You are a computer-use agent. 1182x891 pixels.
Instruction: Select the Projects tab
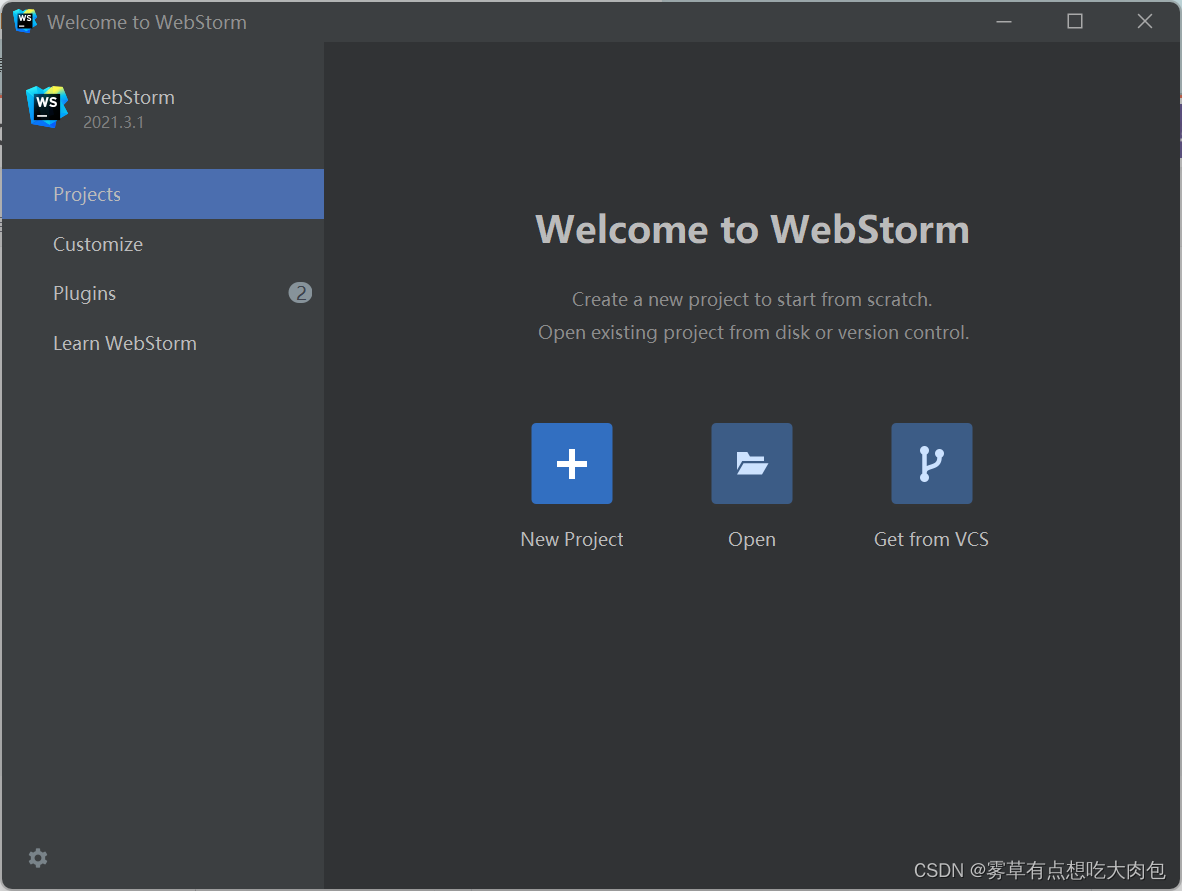pyautogui.click(x=163, y=194)
